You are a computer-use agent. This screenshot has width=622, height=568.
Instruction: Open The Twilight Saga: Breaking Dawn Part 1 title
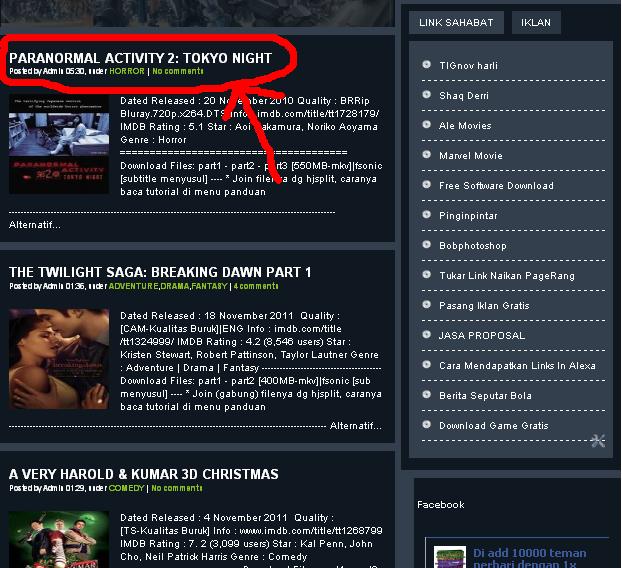tap(160, 272)
